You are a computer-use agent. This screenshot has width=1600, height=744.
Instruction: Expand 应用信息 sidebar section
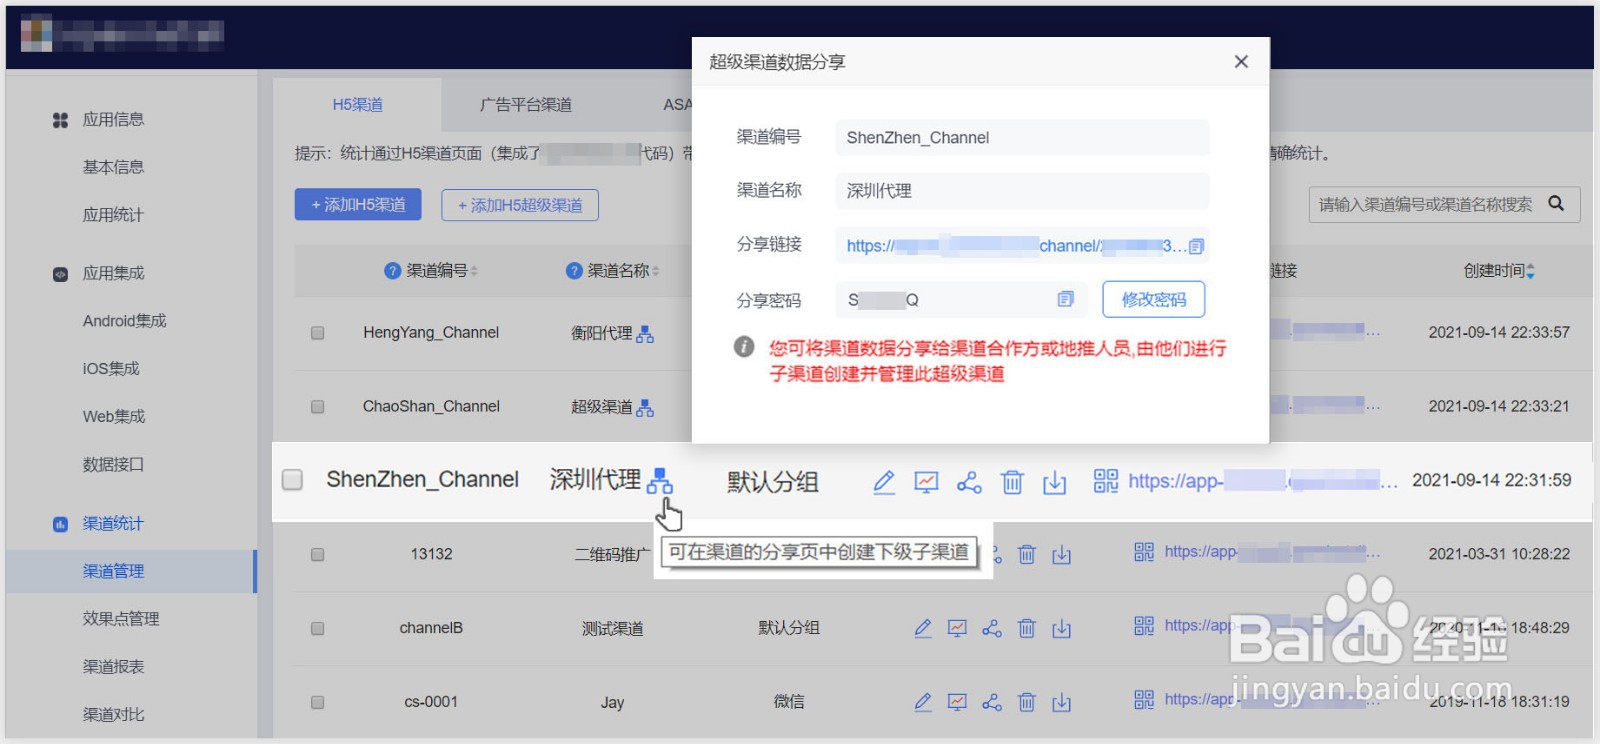113,120
